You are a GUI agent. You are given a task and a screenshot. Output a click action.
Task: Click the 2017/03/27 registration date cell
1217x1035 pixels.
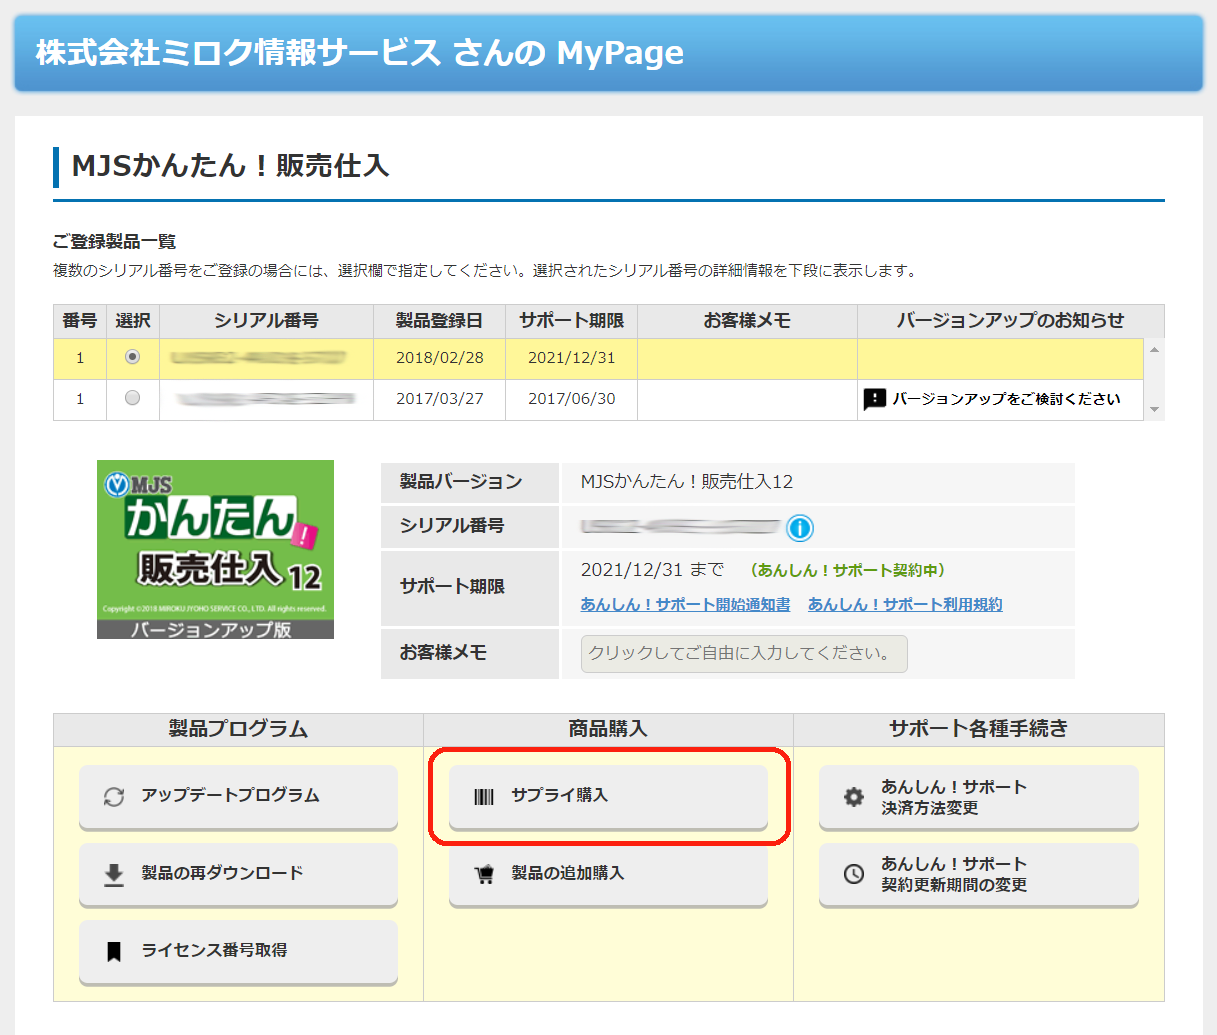(439, 399)
